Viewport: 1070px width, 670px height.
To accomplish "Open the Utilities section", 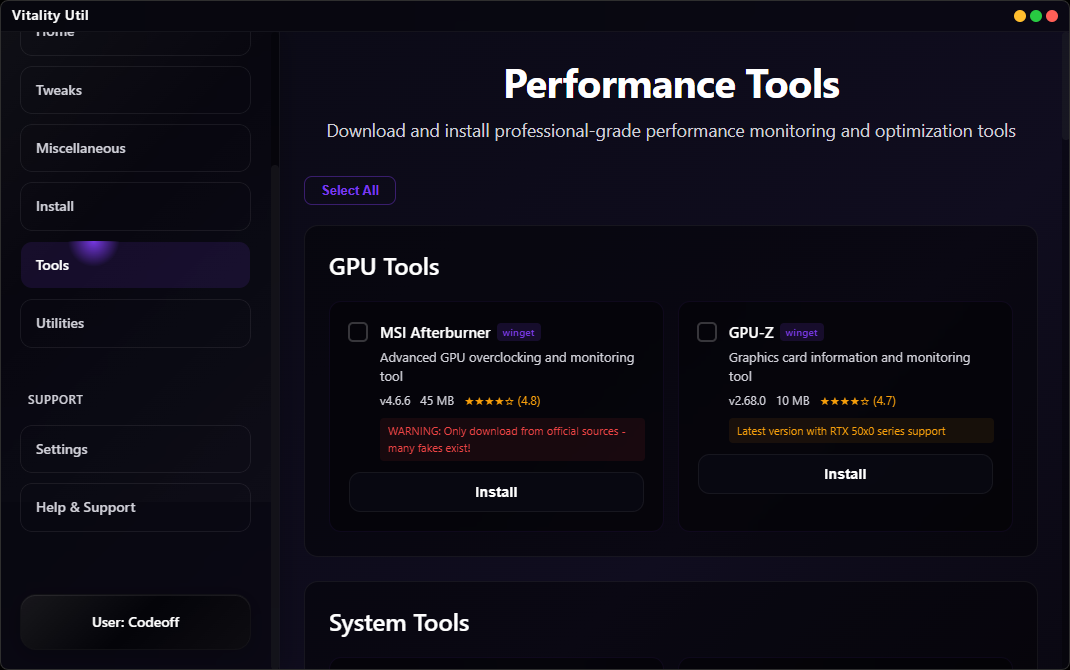I will pos(135,323).
